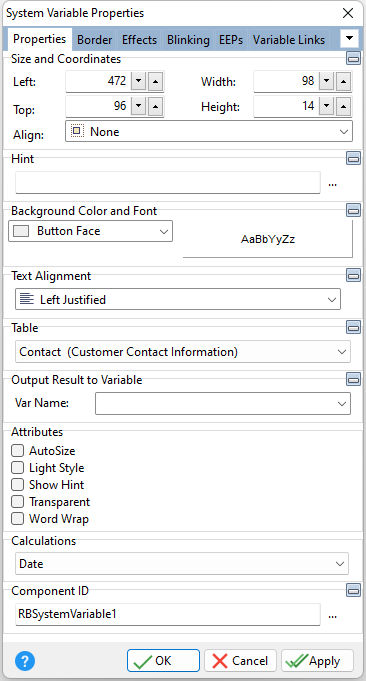Screen dimensions: 366x681
Task: Open the Var Name dropdown
Action: [223, 403]
